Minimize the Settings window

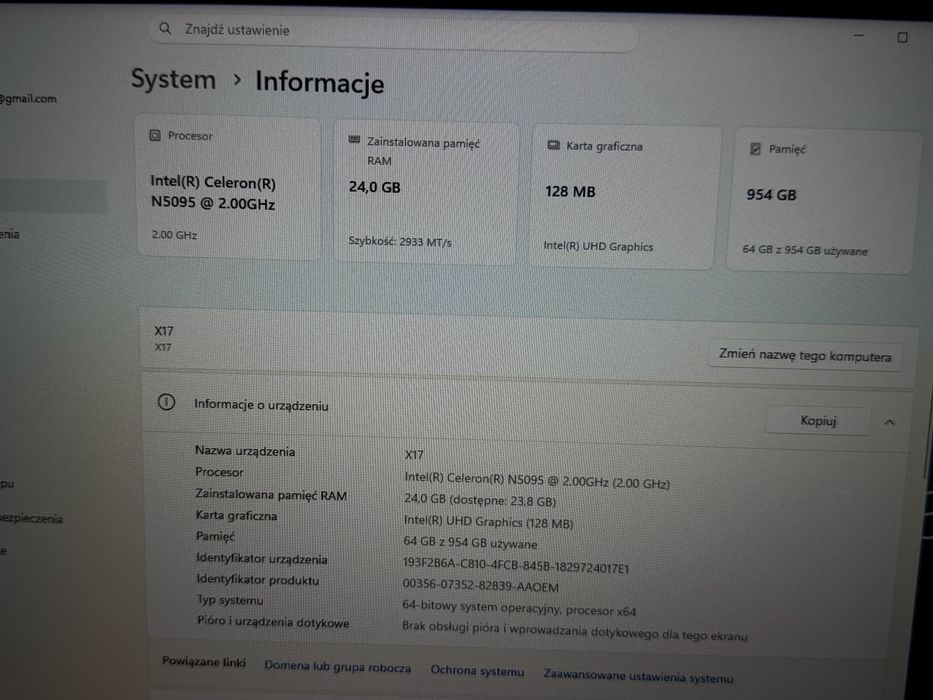pos(858,36)
